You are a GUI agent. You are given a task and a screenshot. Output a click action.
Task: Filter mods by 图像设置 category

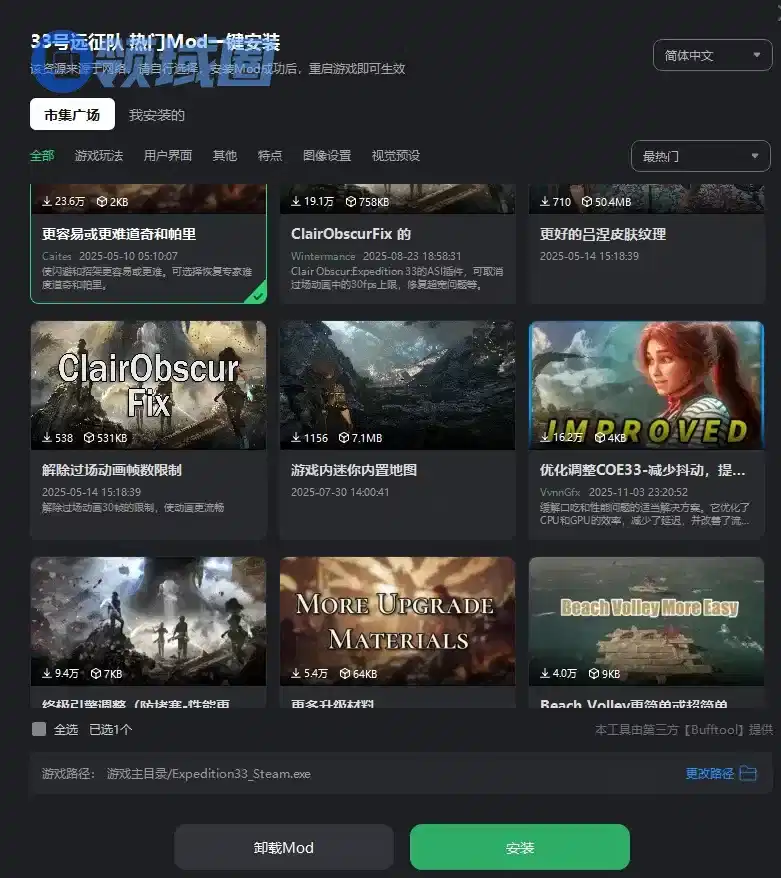[327, 156]
